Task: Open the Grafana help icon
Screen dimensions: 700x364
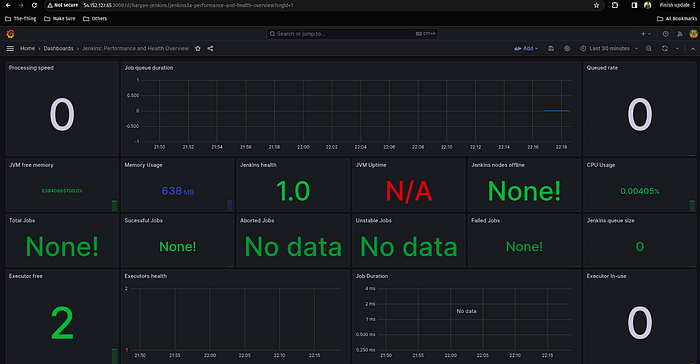Action: [x=666, y=33]
